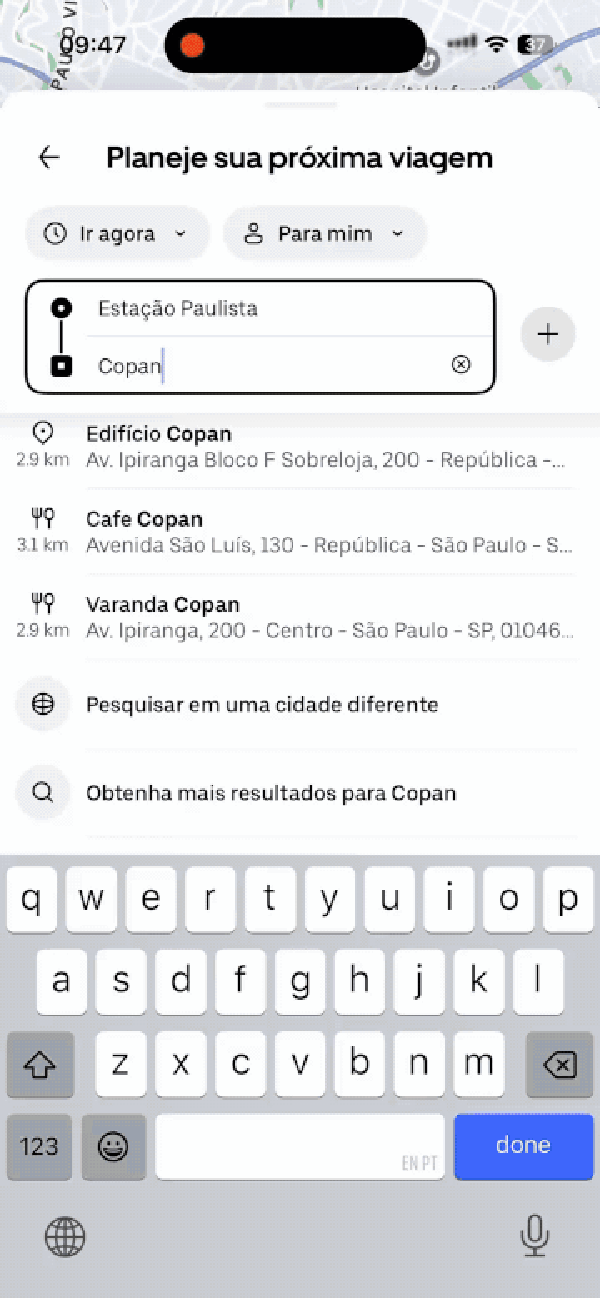Expand the Para mim rider selector
Viewport: 600px width, 1298px height.
325,233
